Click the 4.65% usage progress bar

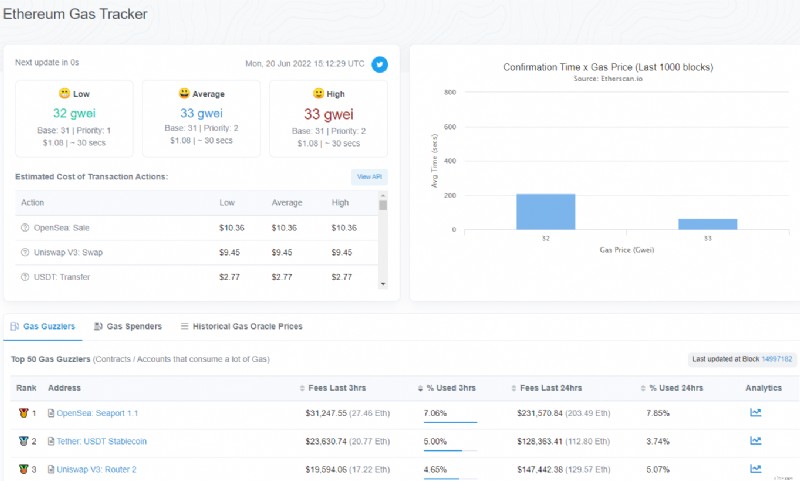coord(450,478)
